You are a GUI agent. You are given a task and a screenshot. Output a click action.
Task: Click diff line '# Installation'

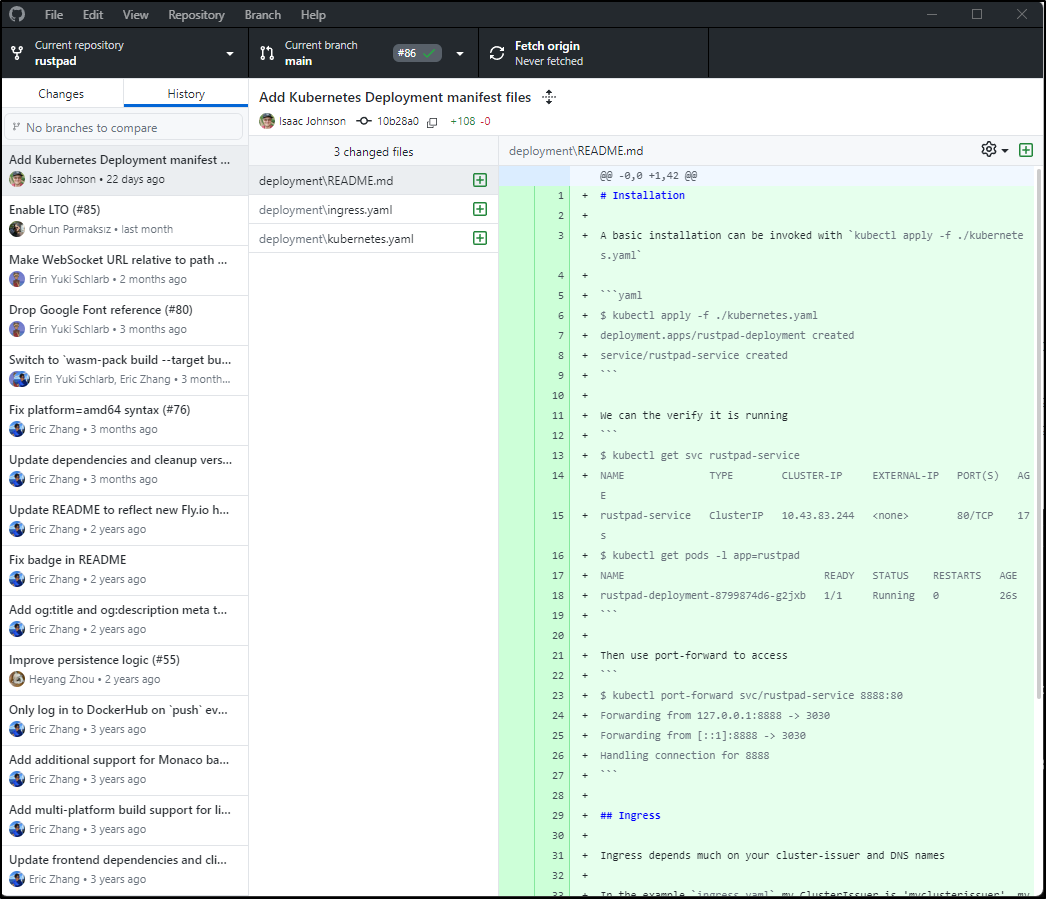(642, 195)
